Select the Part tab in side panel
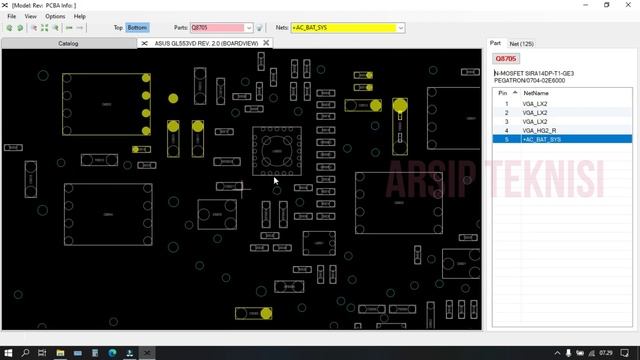Viewport: 640px width, 360px height. point(495,43)
